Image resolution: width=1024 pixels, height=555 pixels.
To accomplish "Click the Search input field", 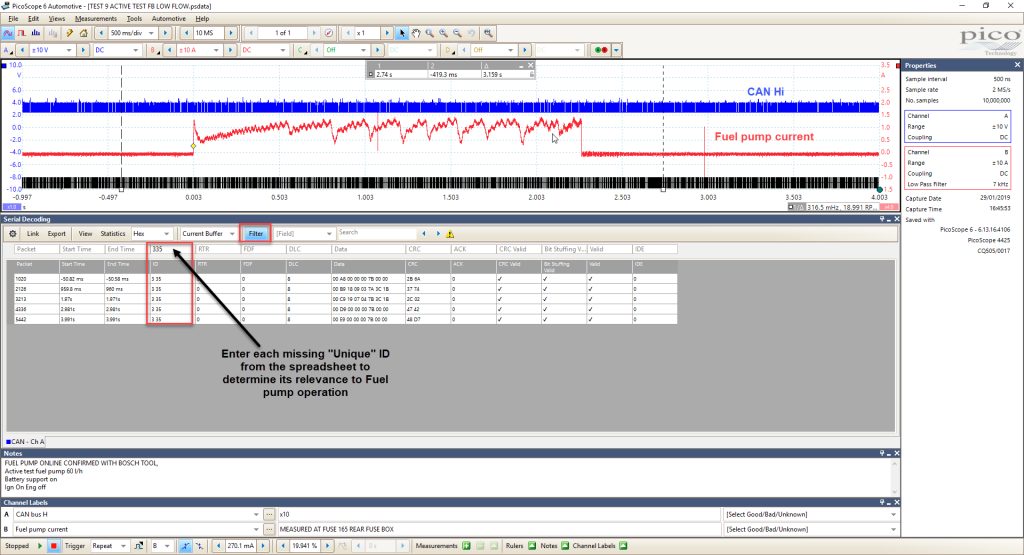I will [376, 233].
